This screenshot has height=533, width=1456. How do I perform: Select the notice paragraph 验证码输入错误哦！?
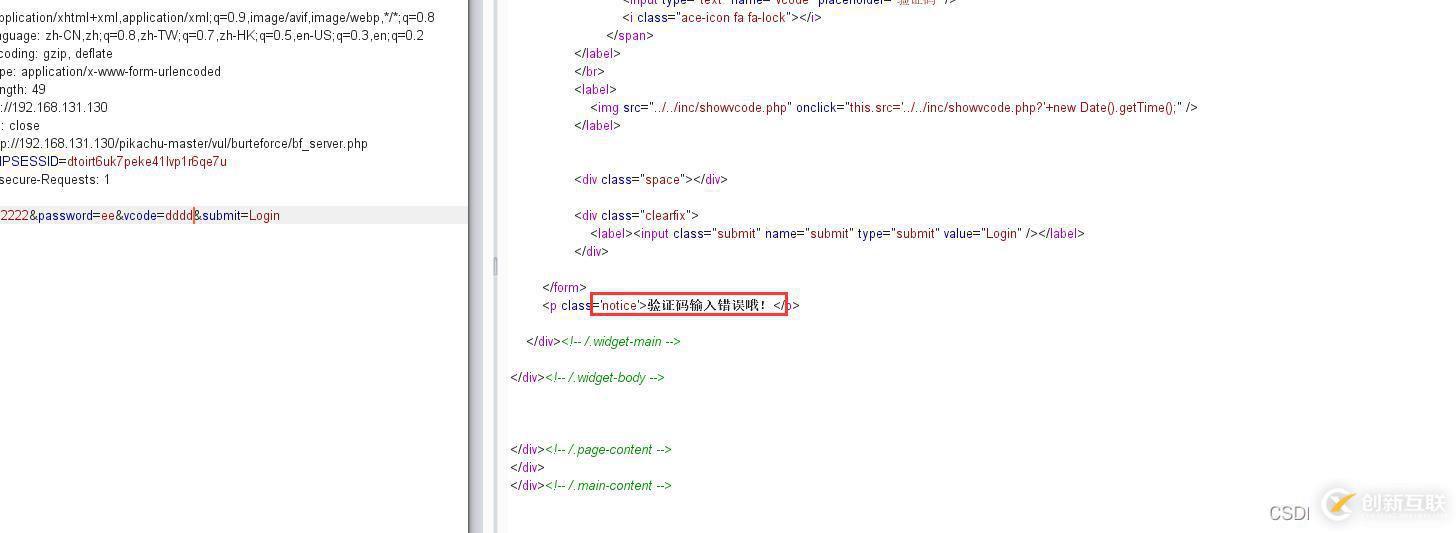(x=671, y=306)
